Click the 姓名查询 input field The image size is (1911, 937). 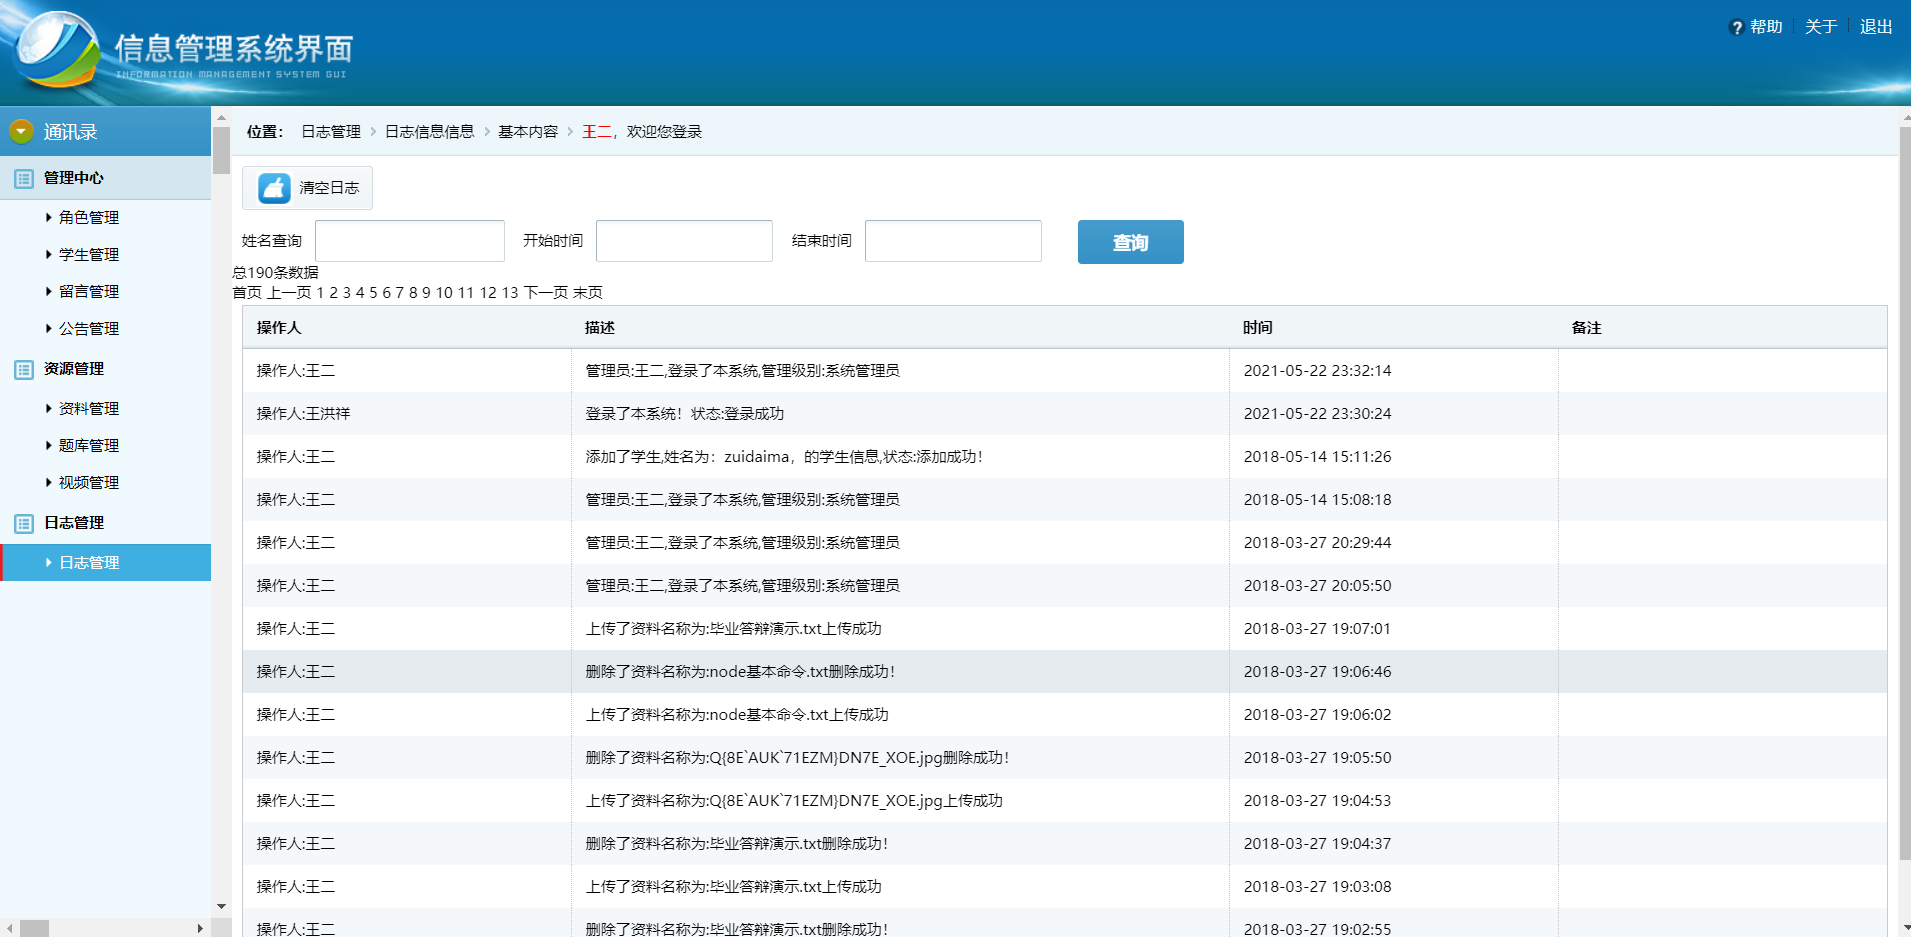(409, 240)
